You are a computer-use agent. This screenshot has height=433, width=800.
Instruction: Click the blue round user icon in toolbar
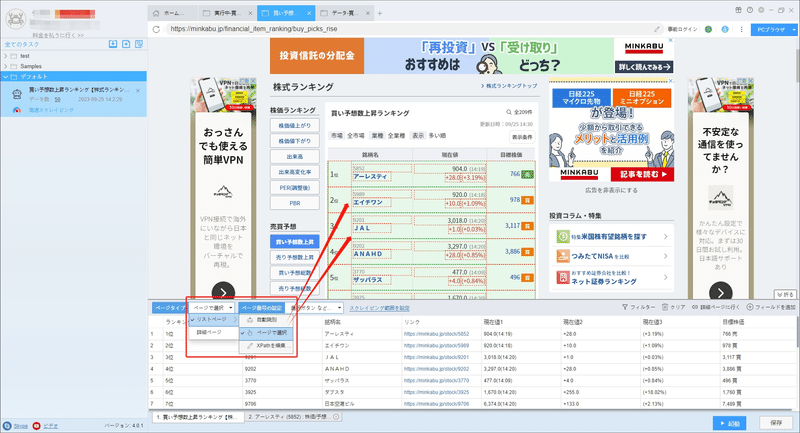[725, 30]
